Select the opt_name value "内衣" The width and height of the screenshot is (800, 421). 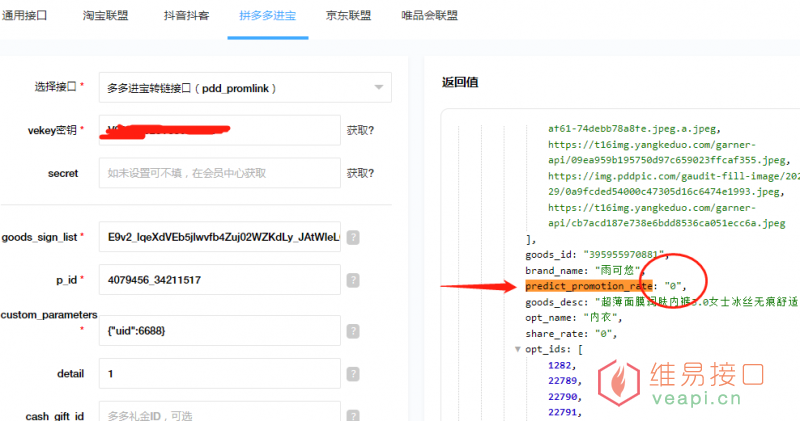600,318
